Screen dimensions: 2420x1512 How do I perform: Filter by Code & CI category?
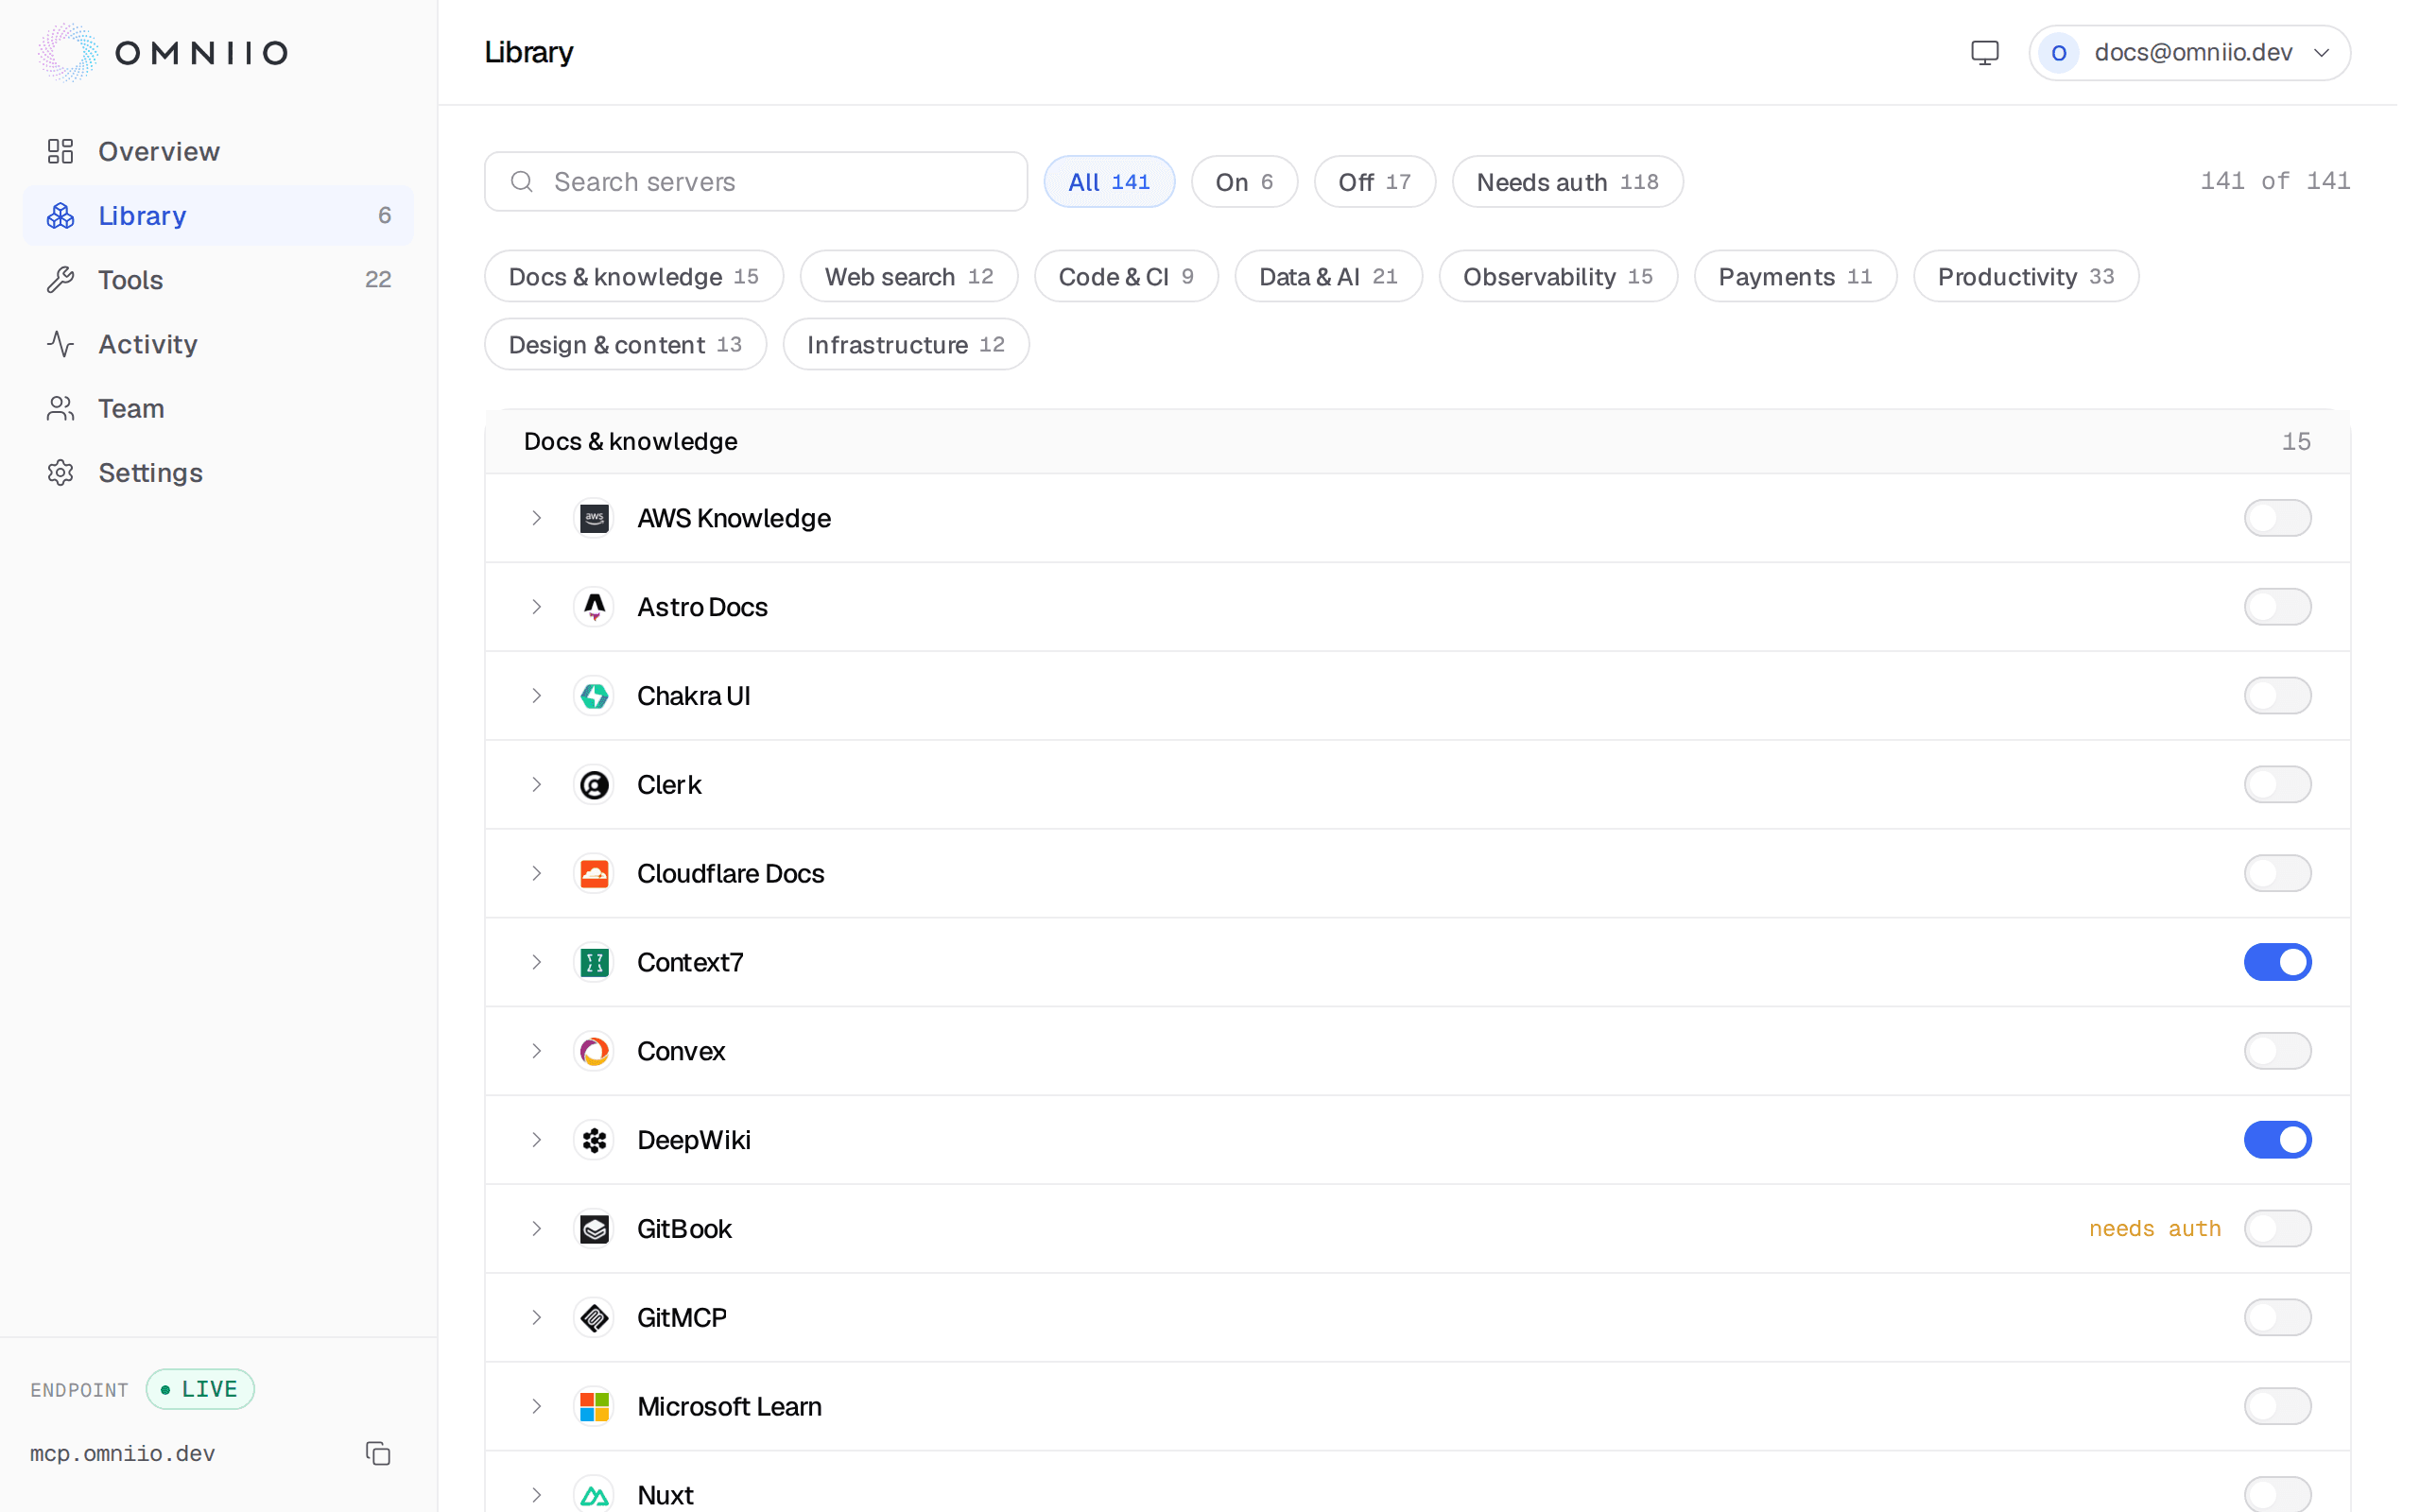1126,276
